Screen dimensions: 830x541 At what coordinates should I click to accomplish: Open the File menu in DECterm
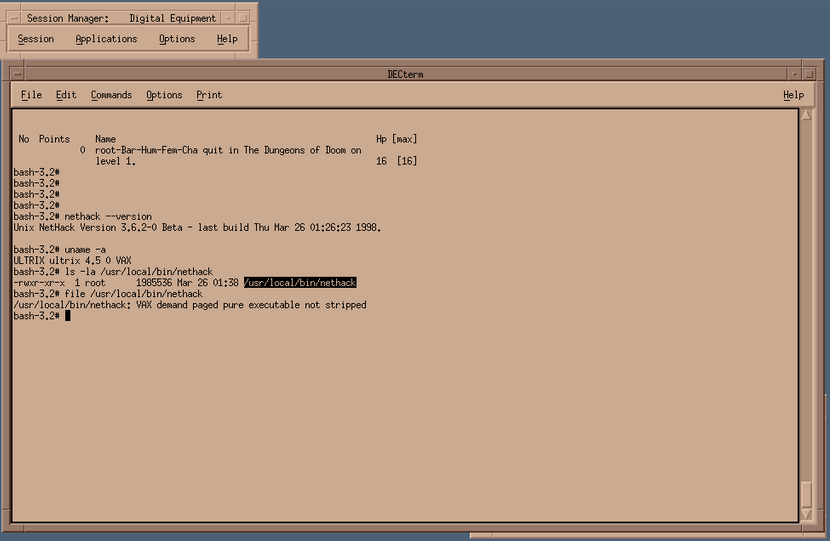[31, 95]
